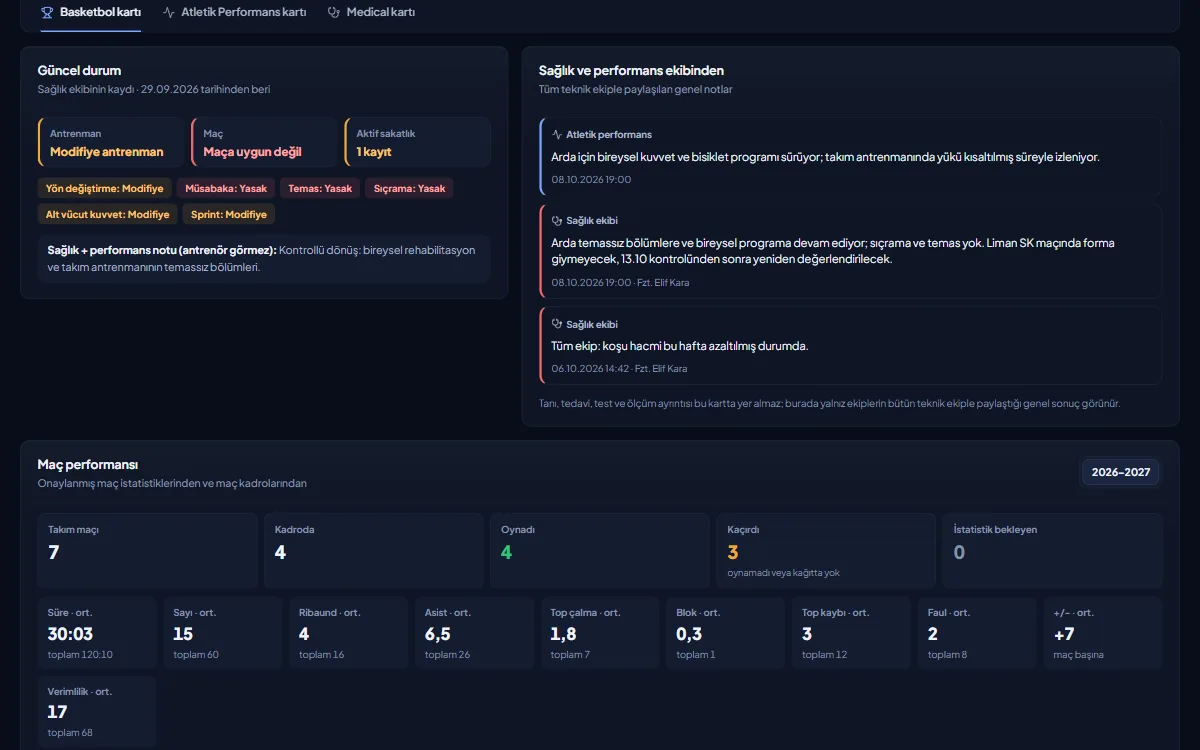This screenshot has height=750, width=1200.
Task: Select the Modifiye antrenman status card
Action: (111, 142)
